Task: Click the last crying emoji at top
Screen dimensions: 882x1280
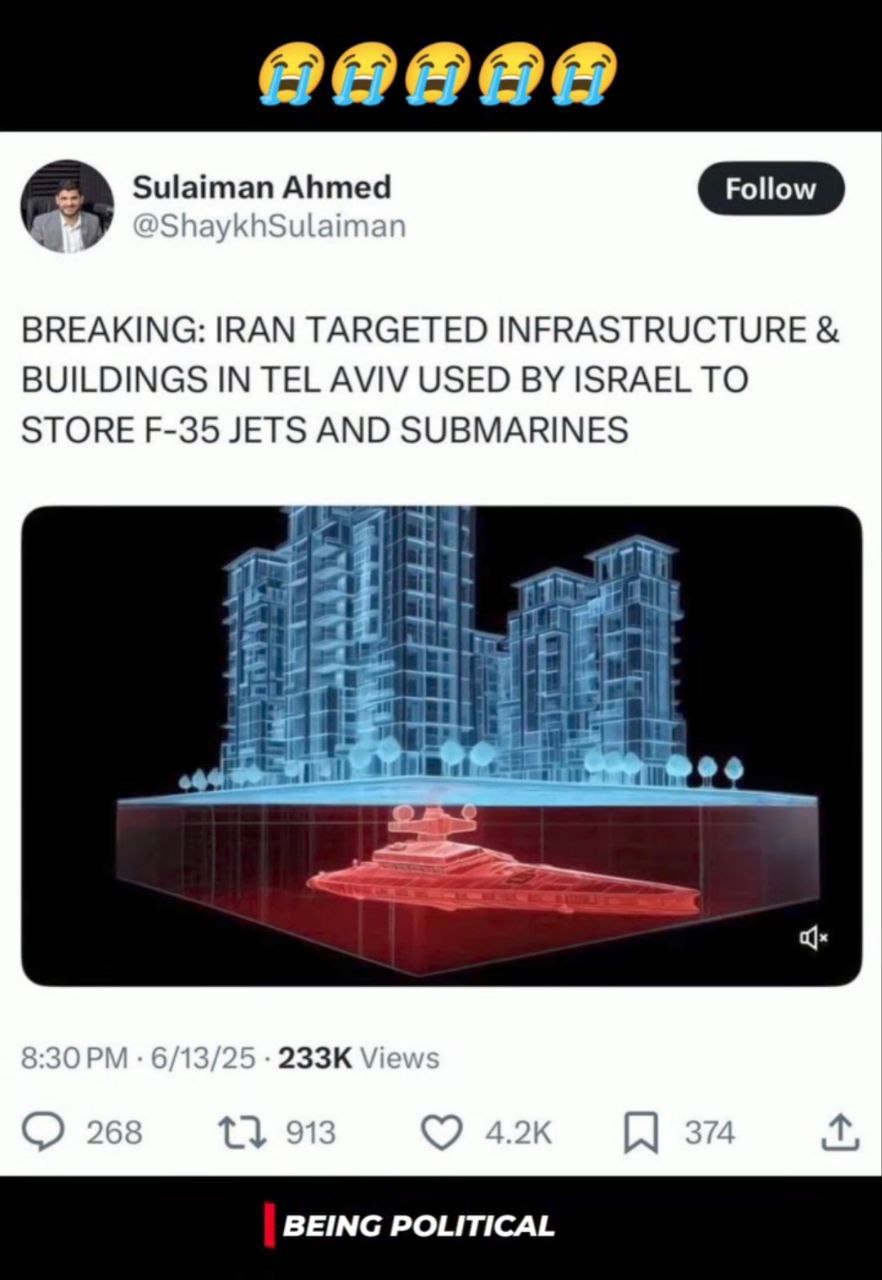Action: [586, 72]
